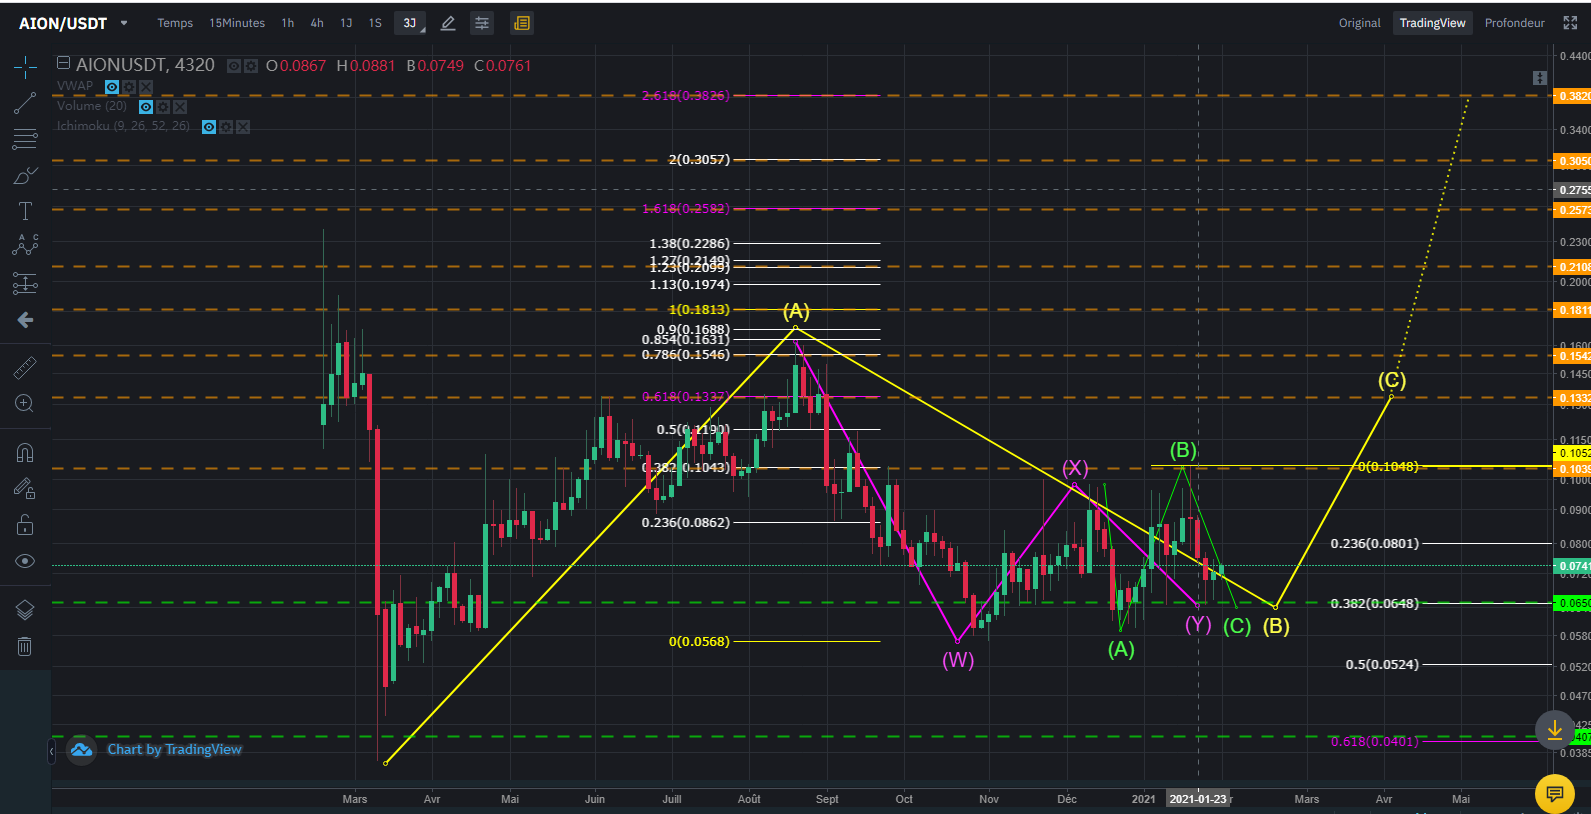1591x814 pixels.
Task: Open the chat bubble support button
Action: click(1555, 794)
